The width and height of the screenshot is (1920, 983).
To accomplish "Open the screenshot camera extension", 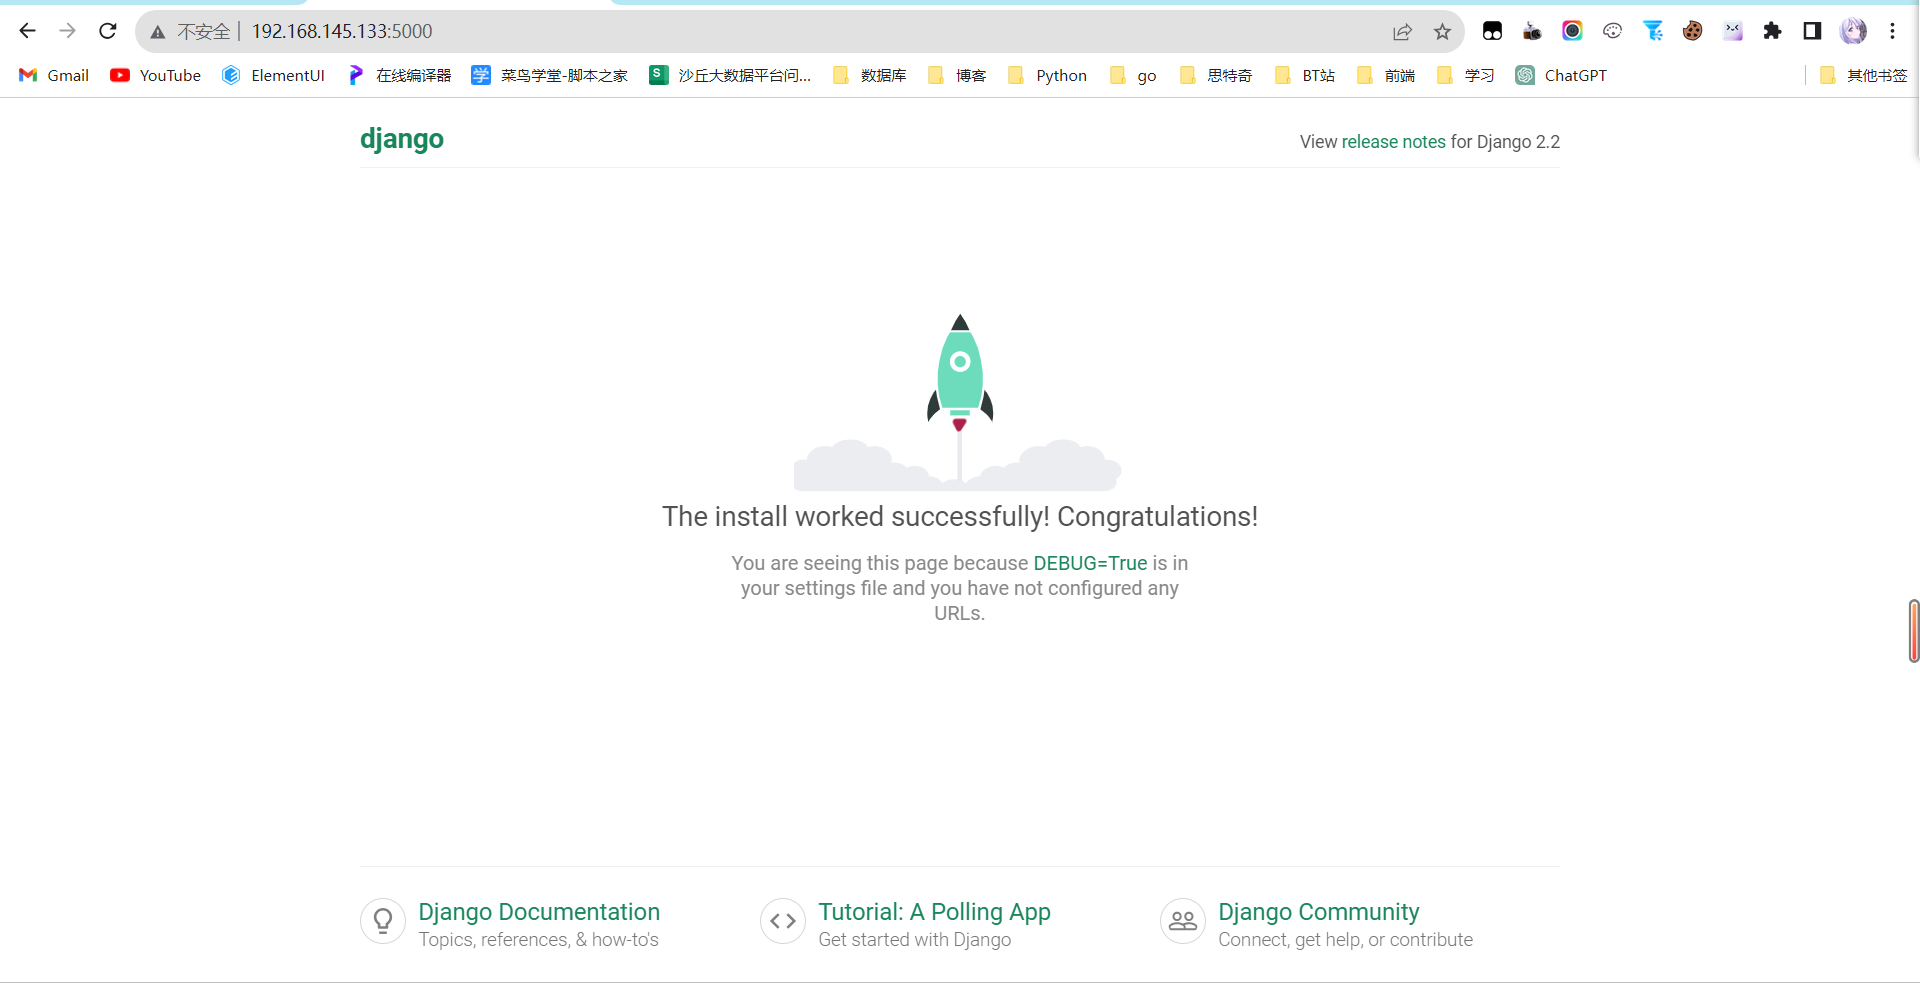I will (1532, 31).
